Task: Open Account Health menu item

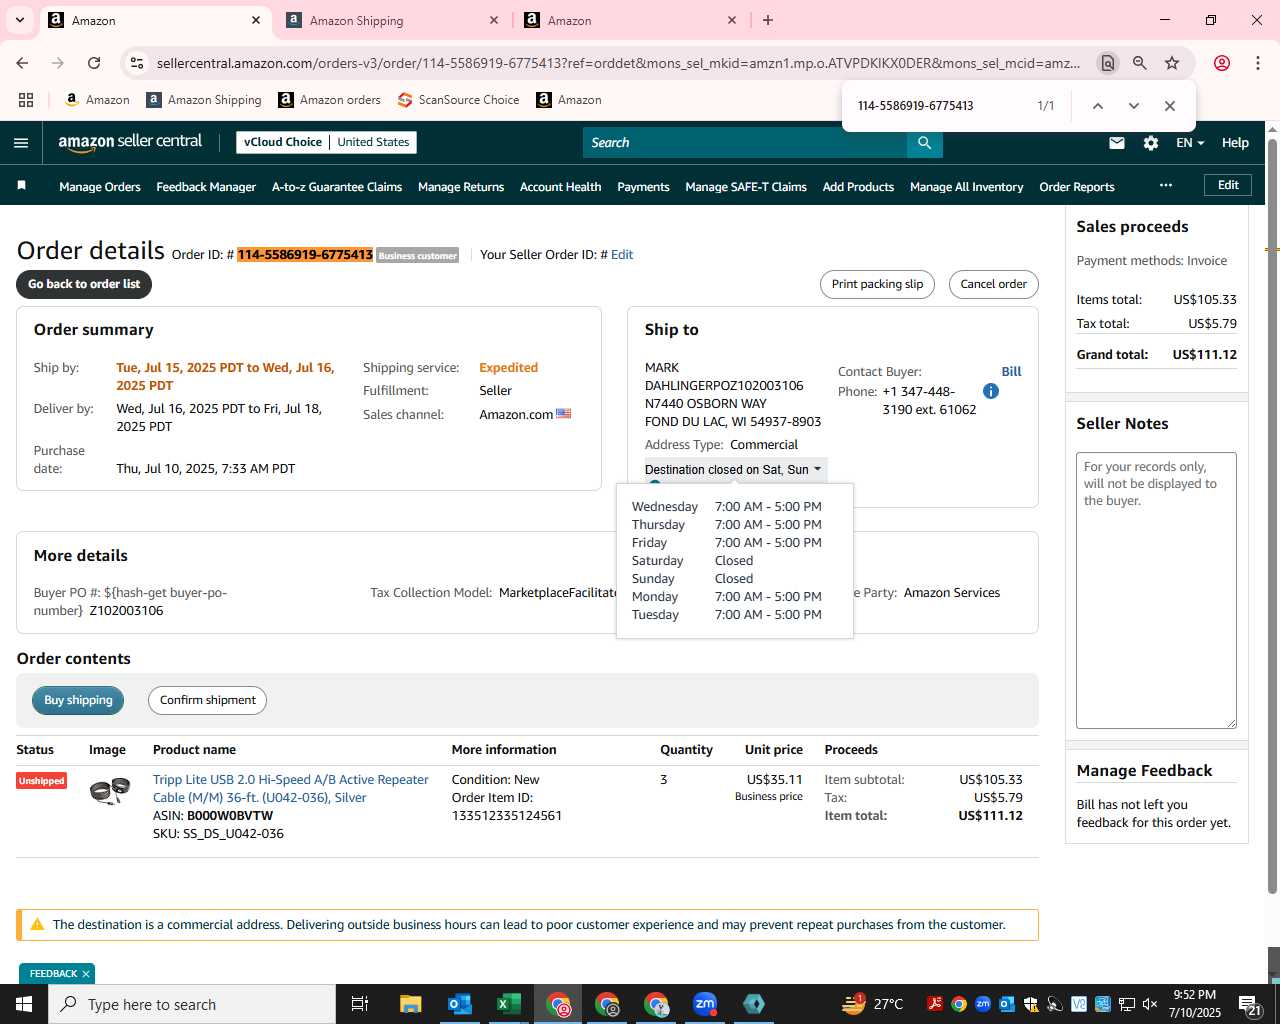Action: point(560,187)
